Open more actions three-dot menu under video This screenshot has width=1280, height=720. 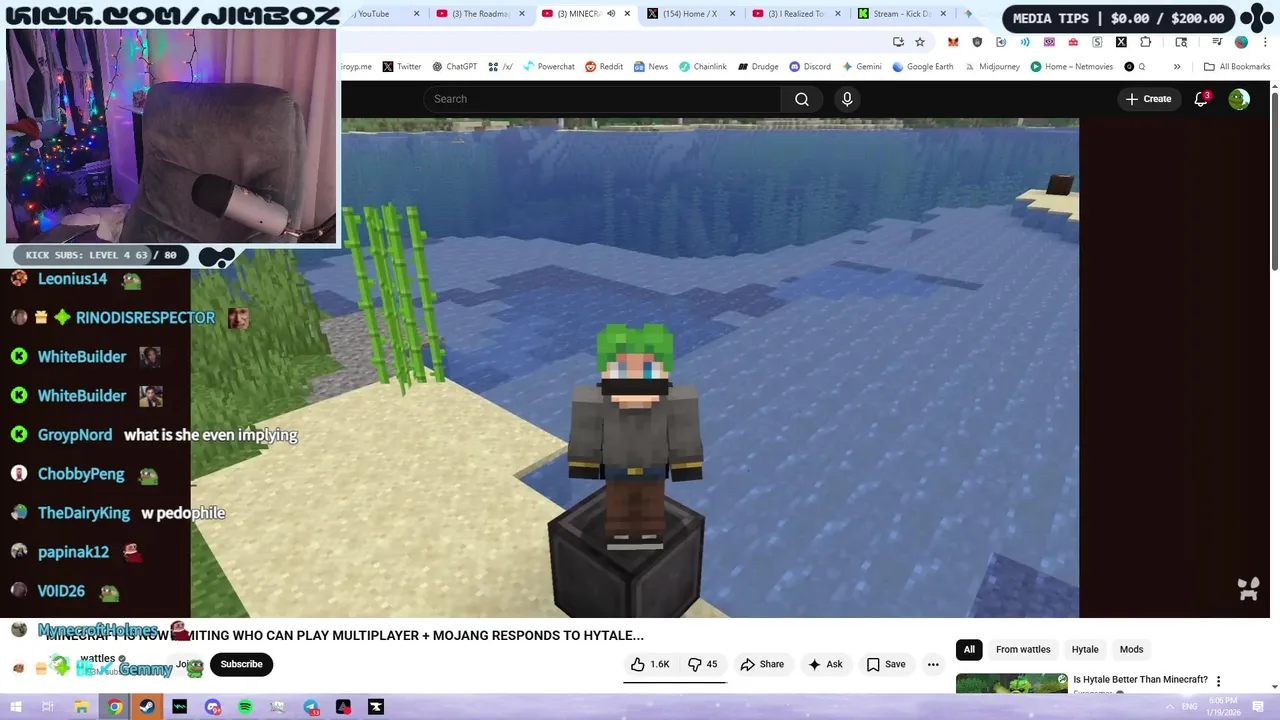click(x=933, y=664)
